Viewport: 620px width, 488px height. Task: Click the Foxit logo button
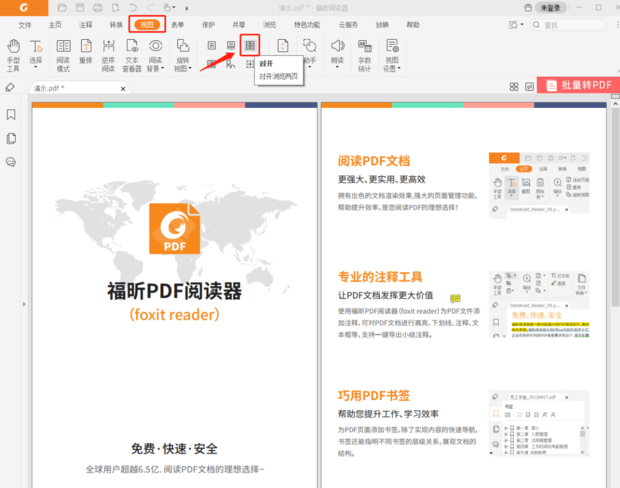(24, 8)
